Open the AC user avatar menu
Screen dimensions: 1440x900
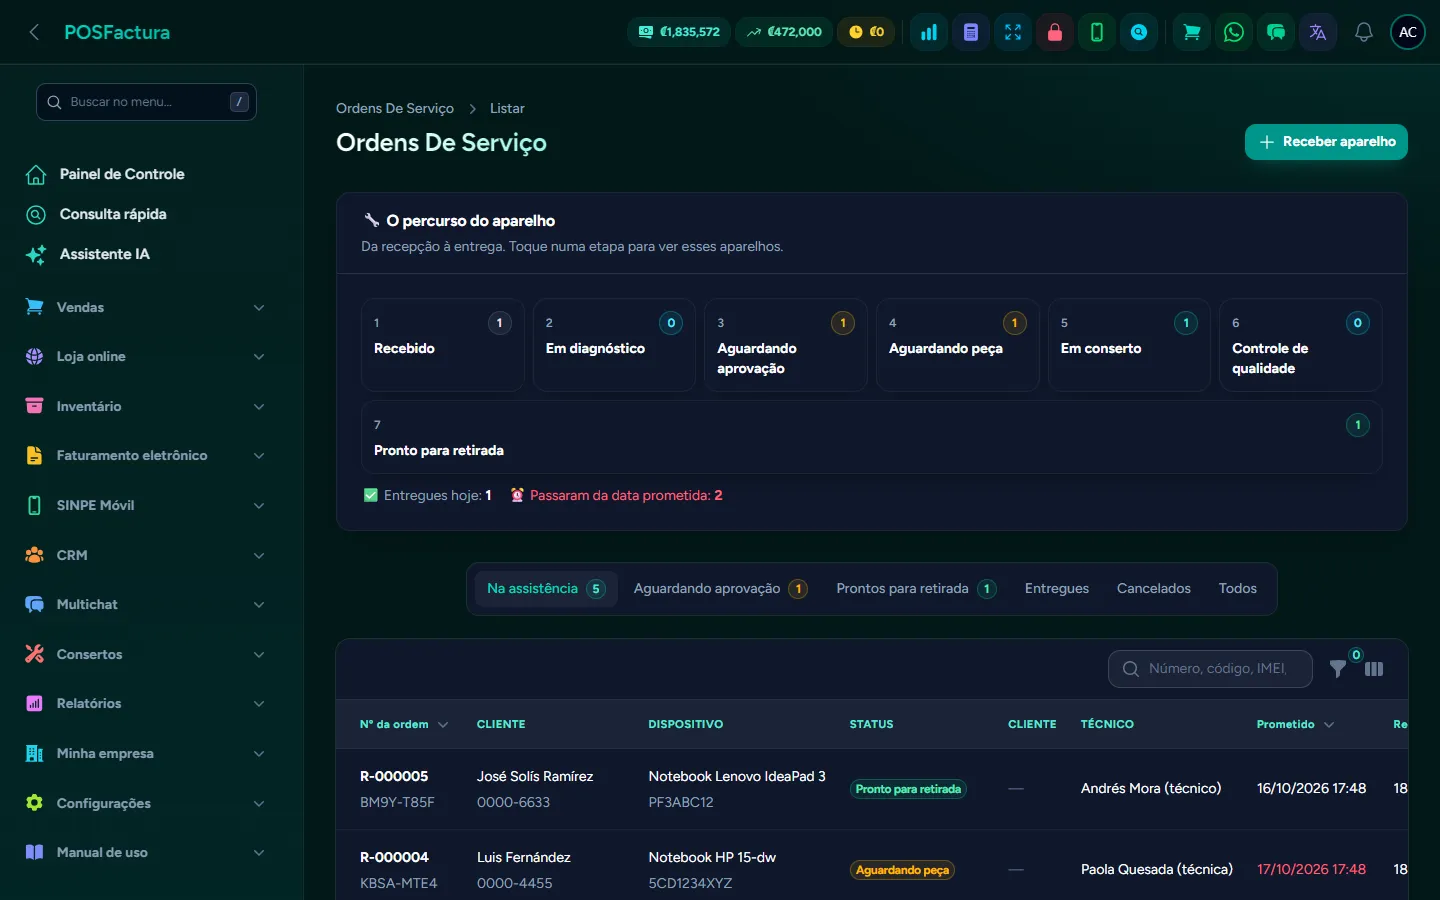tap(1408, 32)
